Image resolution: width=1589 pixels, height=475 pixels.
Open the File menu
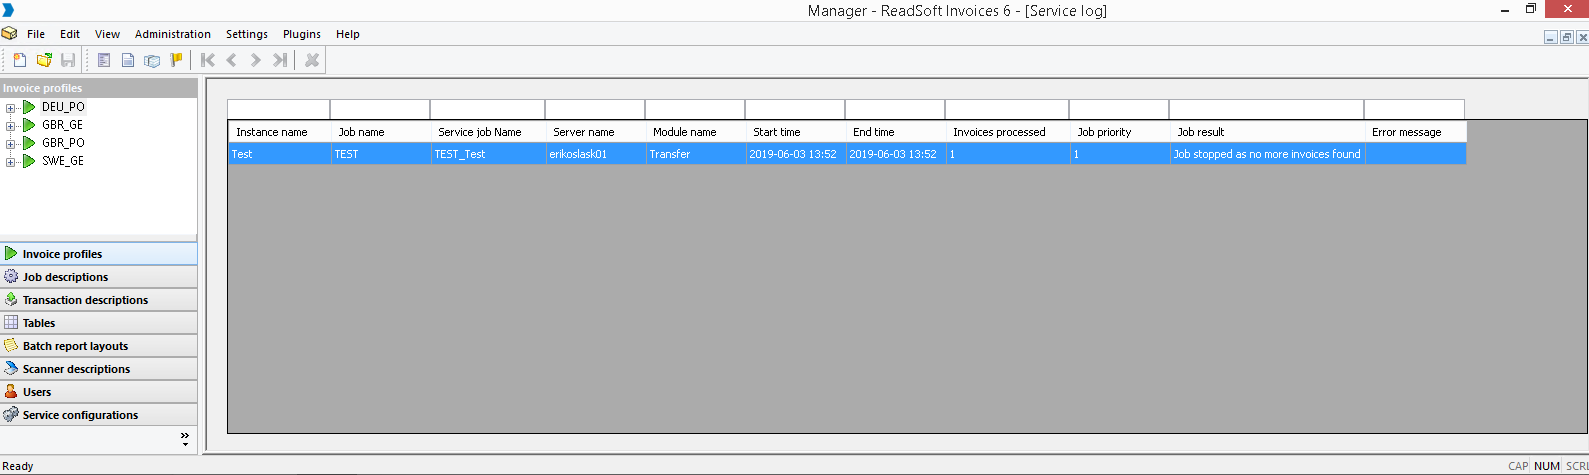36,34
